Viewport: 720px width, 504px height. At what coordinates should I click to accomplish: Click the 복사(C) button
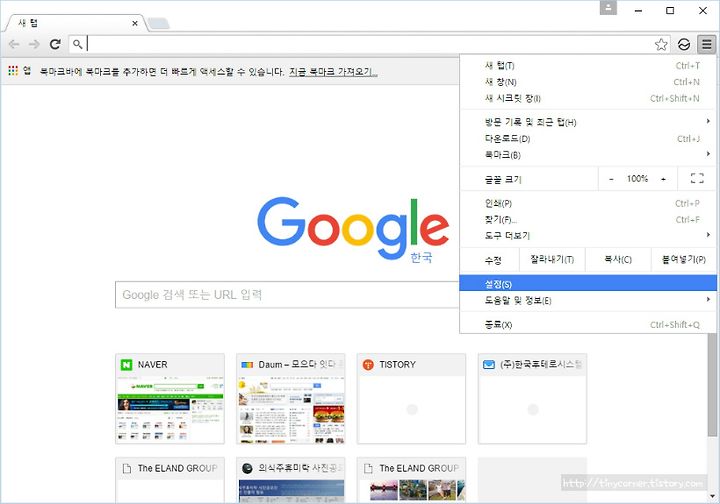coord(619,260)
